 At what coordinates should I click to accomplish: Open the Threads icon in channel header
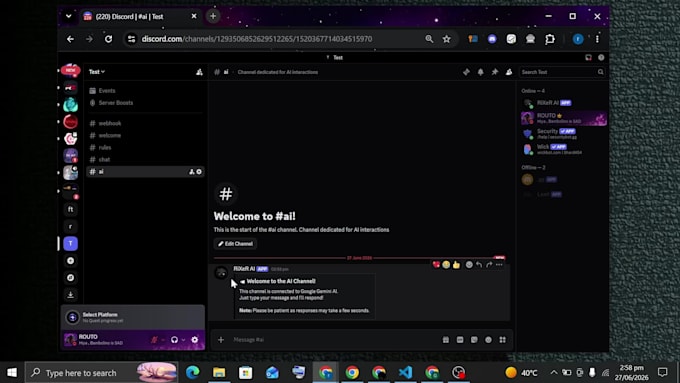click(x=466, y=72)
